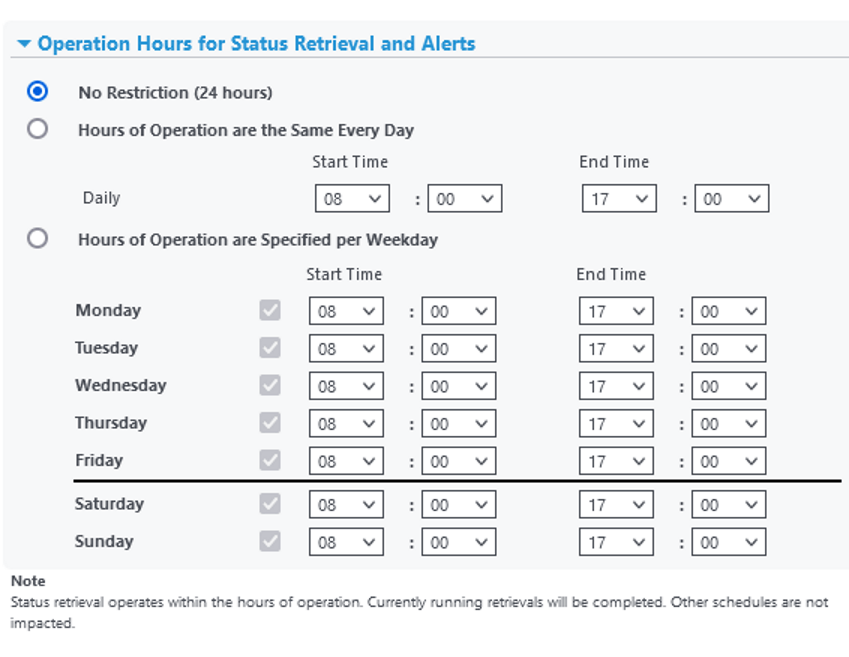
Task: Open Wednesday end hour dropdown
Action: [616, 386]
